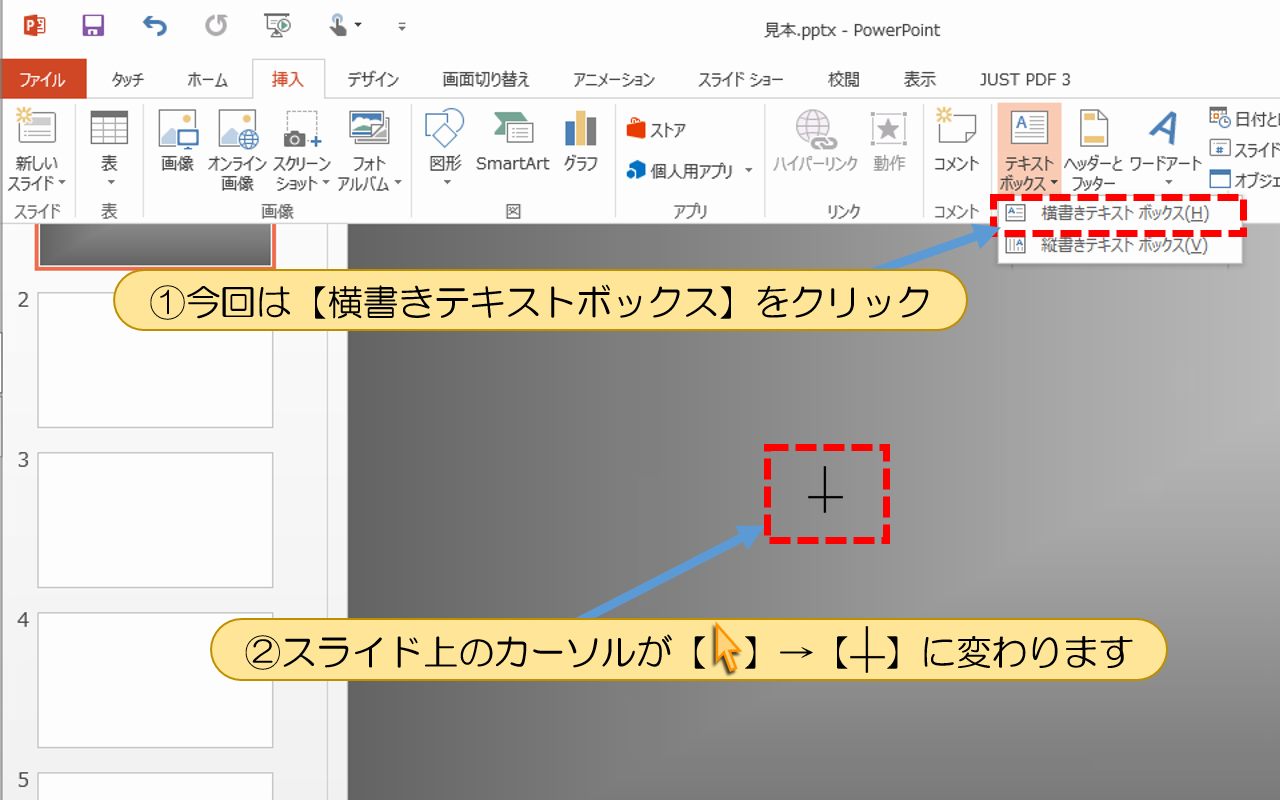Select slide 3 thumbnail
The image size is (1280, 800).
click(x=155, y=520)
